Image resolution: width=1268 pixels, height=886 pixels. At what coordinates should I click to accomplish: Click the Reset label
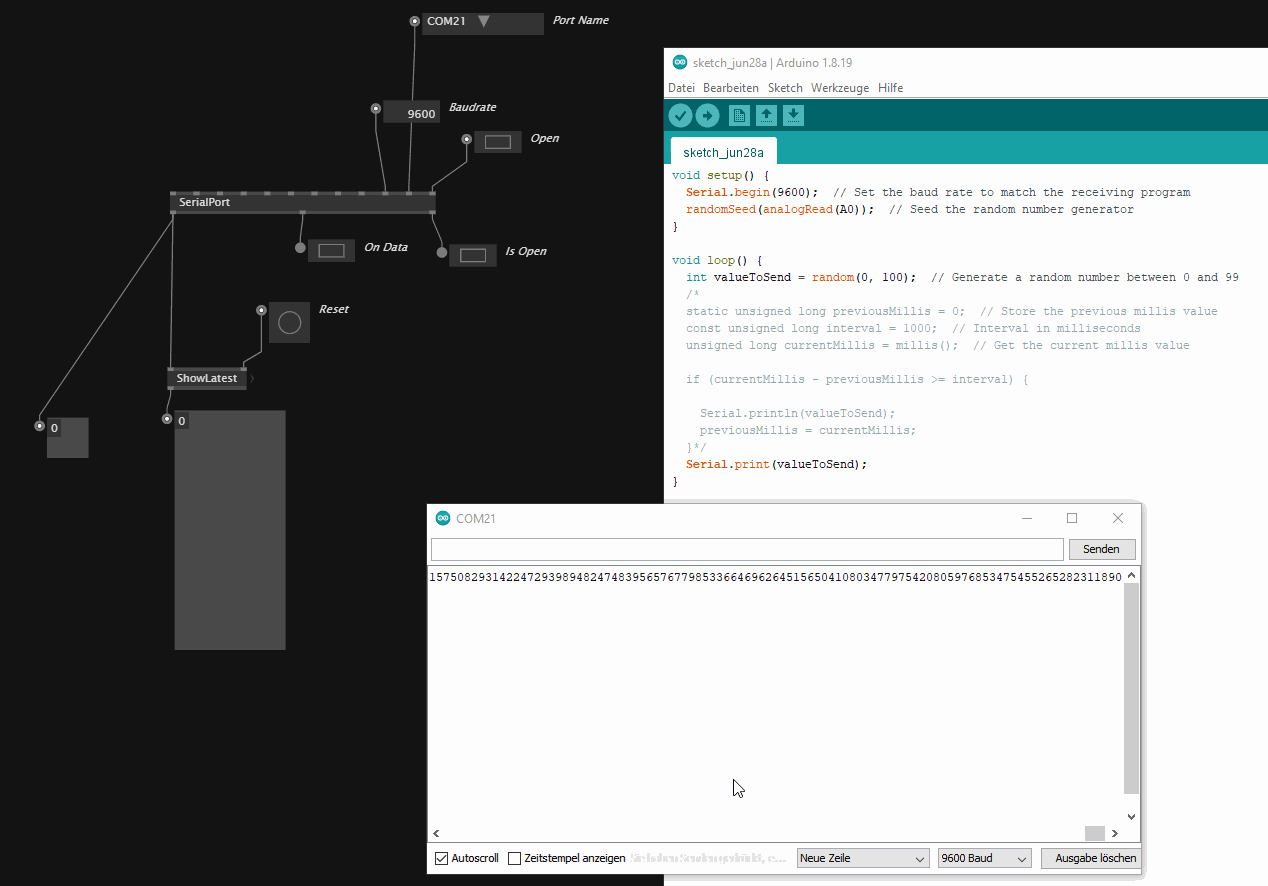pos(334,309)
